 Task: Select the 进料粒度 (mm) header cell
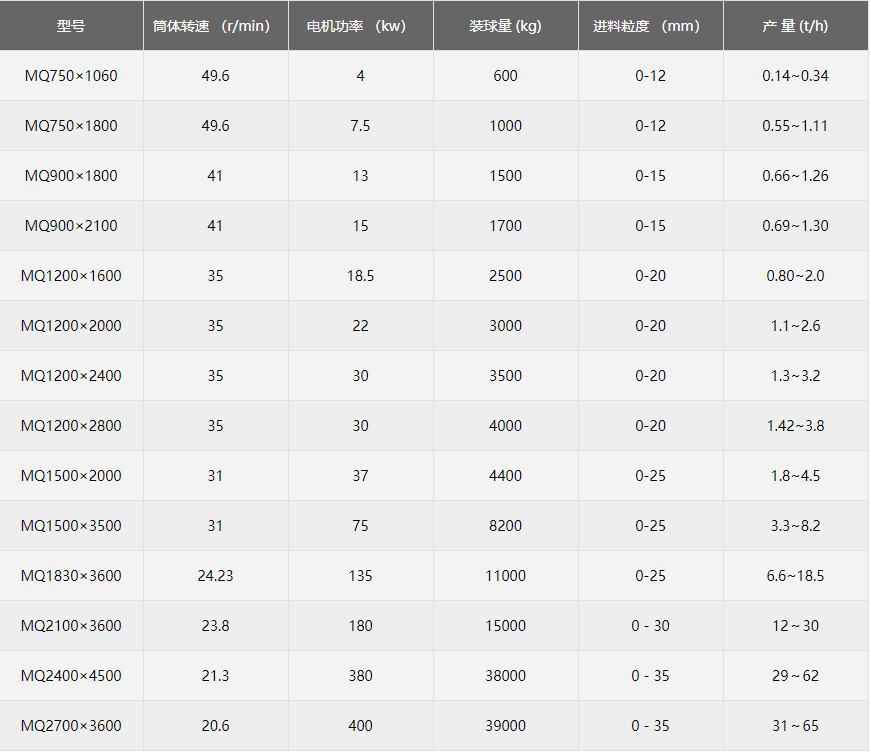tap(650, 26)
